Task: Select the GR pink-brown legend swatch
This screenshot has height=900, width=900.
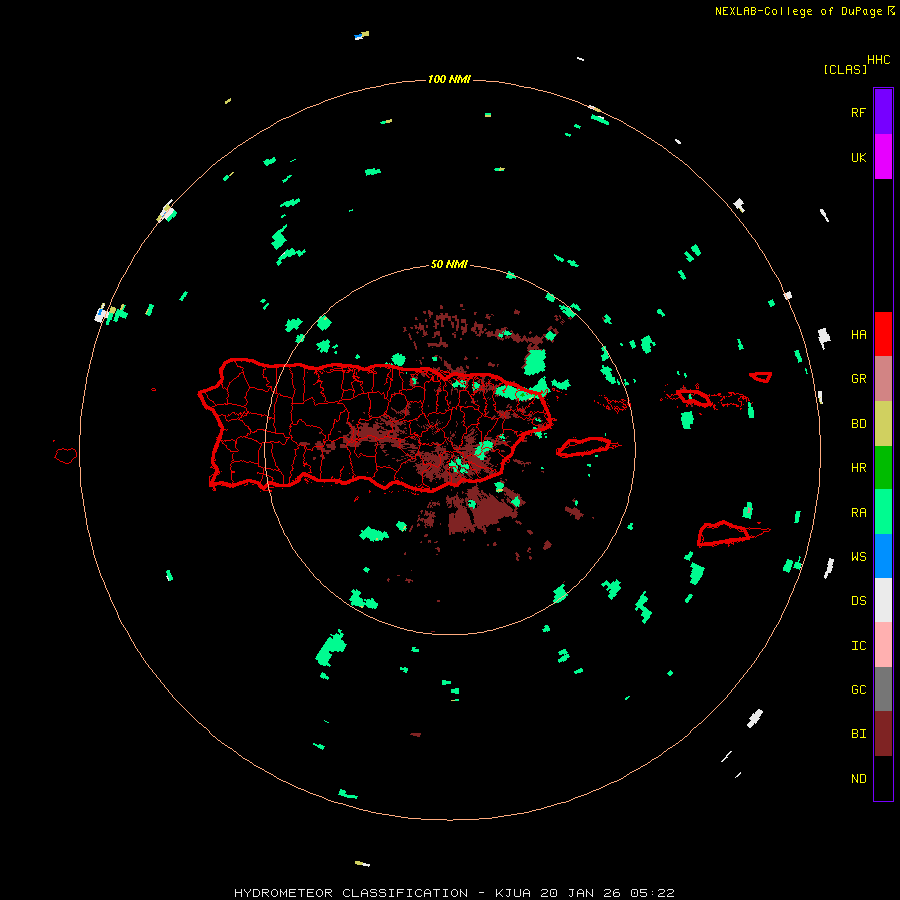Action: coord(883,379)
